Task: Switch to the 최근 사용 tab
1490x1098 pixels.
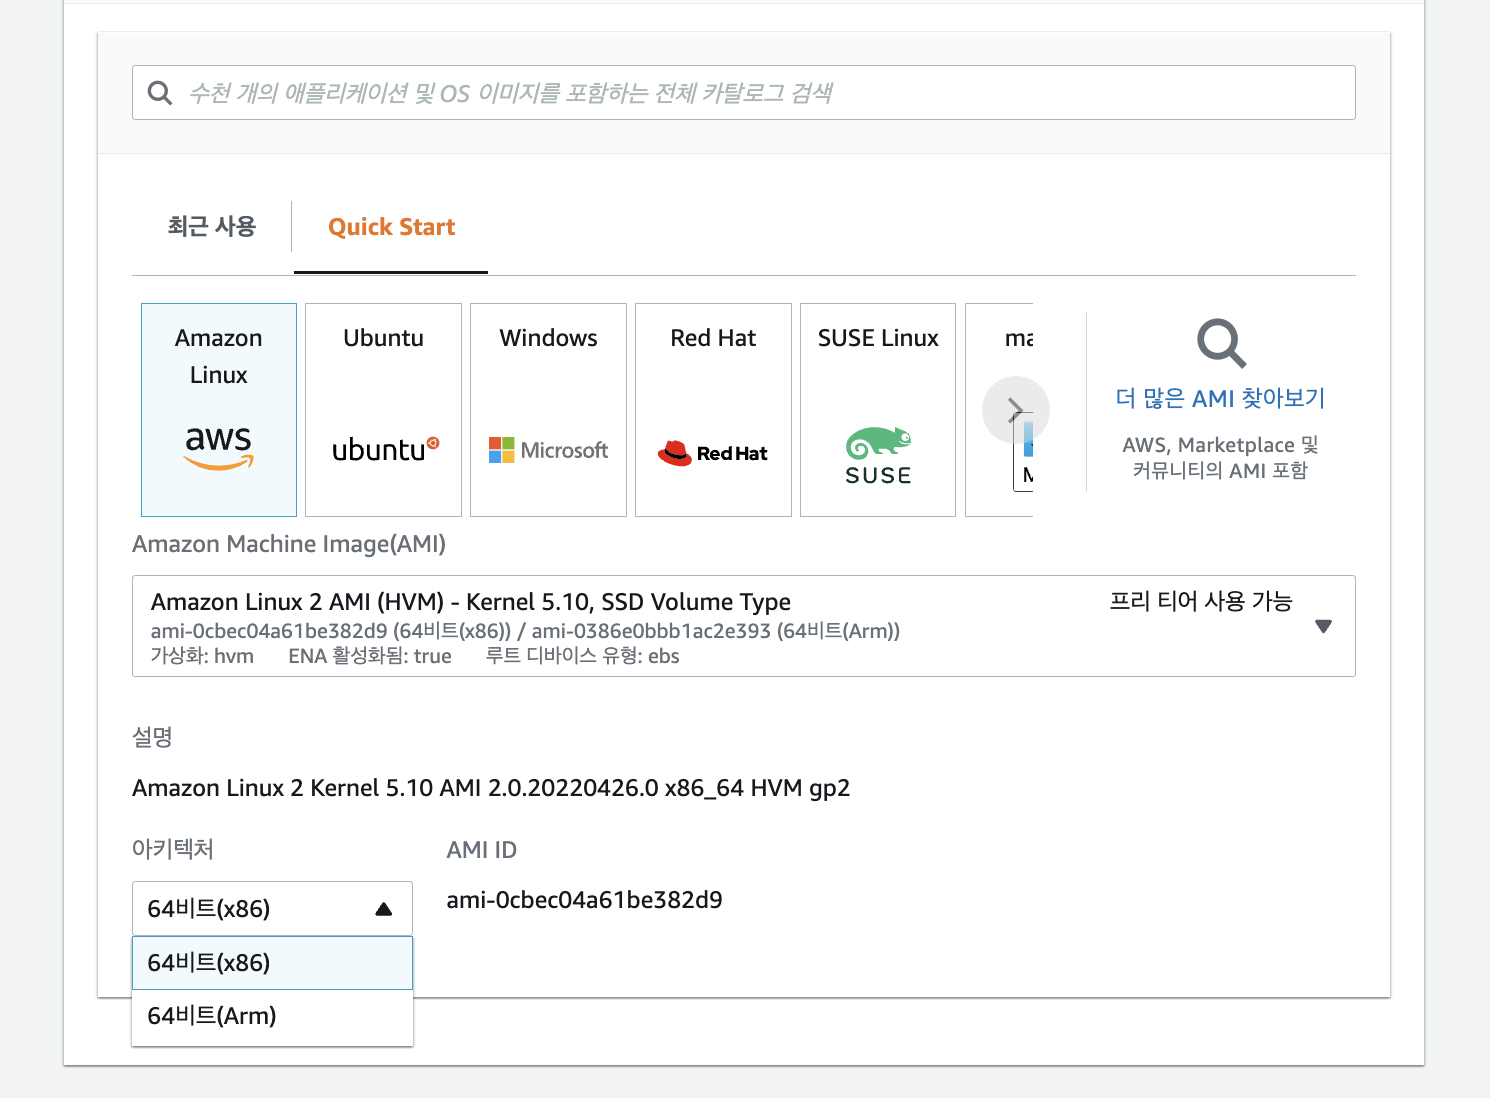Action: coord(212,226)
